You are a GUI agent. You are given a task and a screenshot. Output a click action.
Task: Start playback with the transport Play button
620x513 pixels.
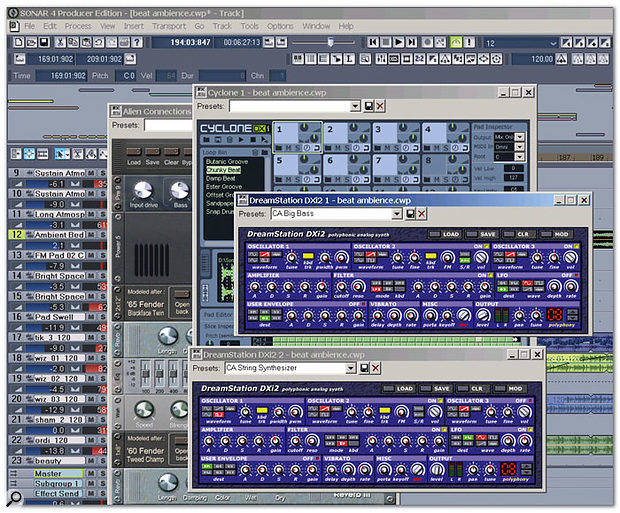tap(399, 42)
